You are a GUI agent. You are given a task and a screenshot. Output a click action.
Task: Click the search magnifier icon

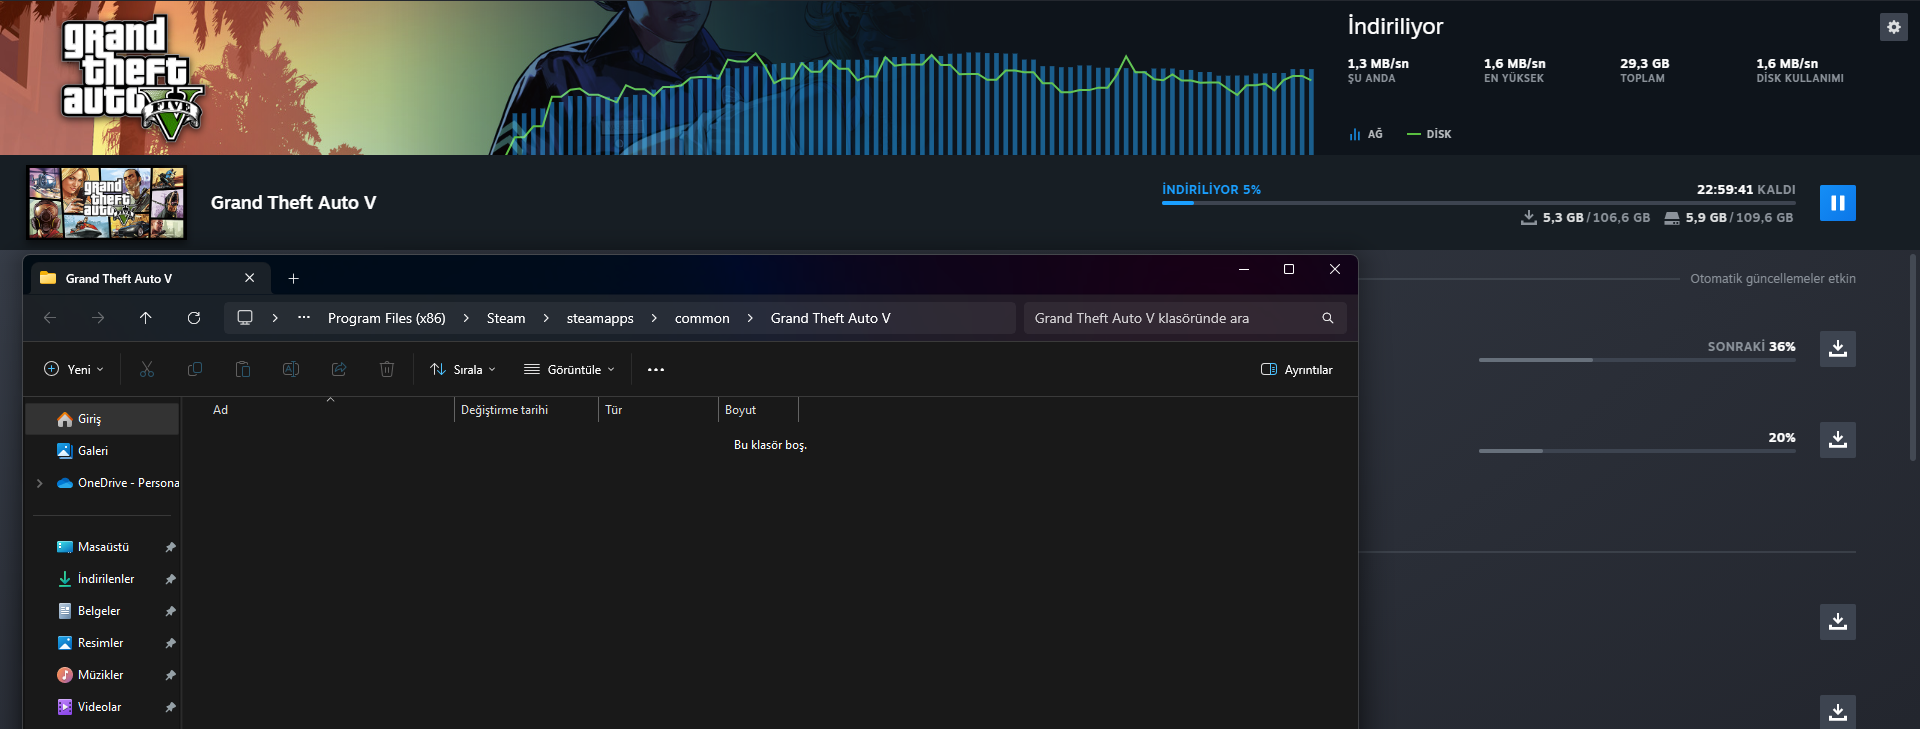coord(1328,318)
